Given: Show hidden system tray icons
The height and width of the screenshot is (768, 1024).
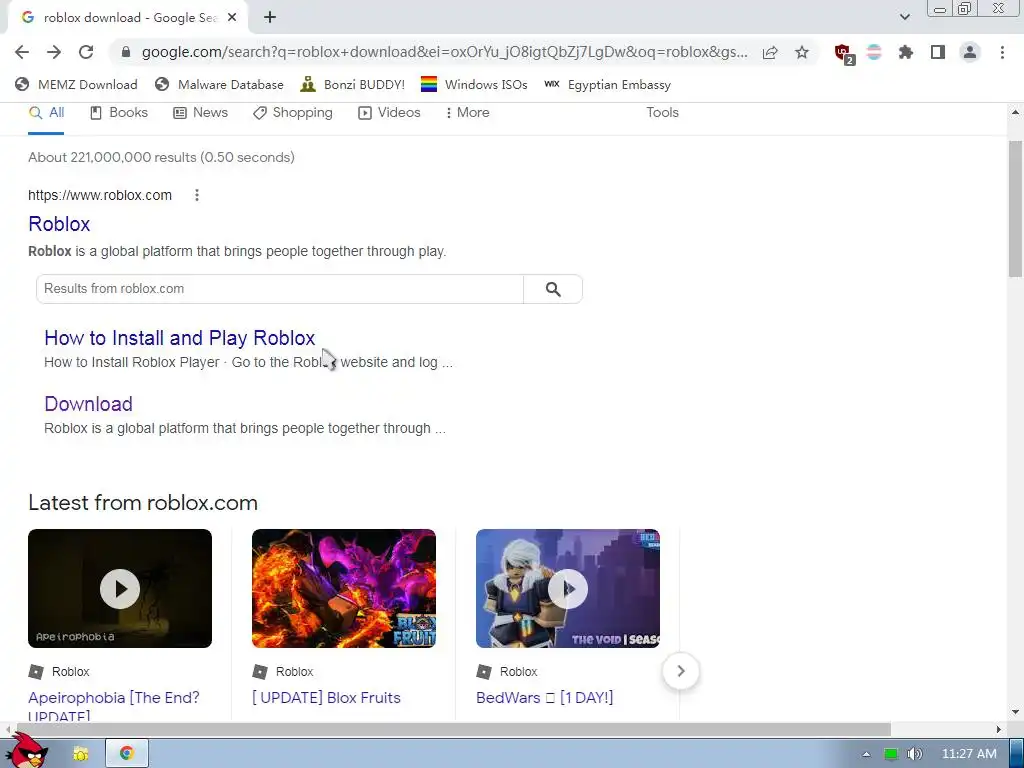Looking at the screenshot, I should [867, 754].
